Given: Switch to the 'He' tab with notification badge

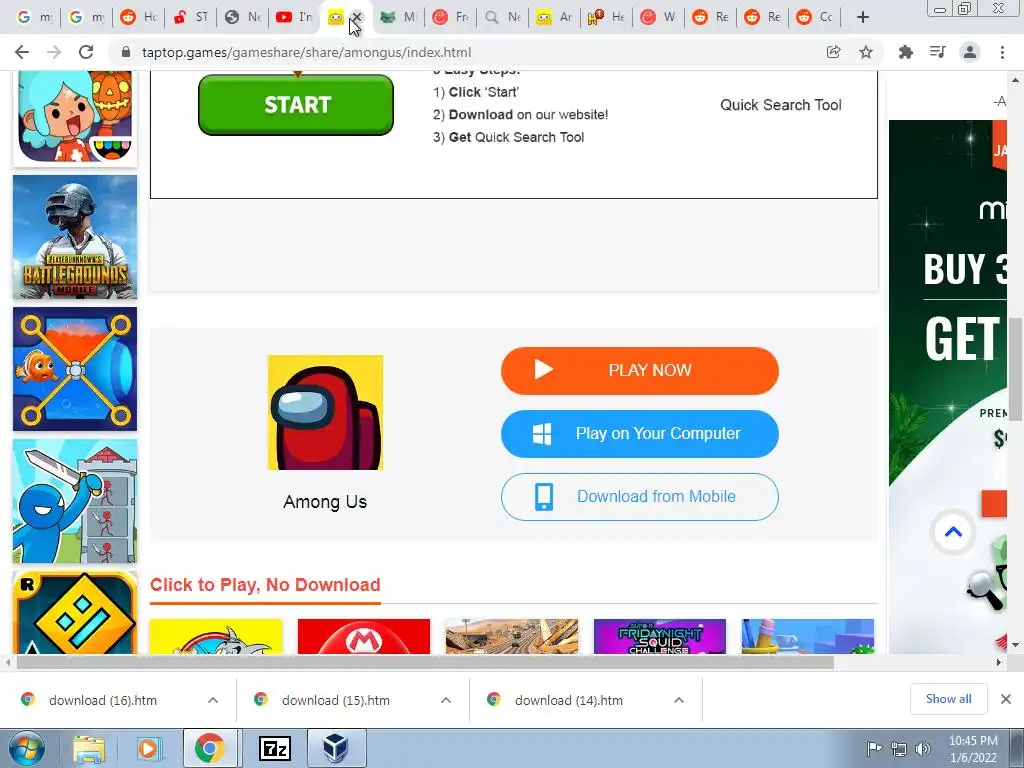Looking at the screenshot, I should [x=606, y=17].
